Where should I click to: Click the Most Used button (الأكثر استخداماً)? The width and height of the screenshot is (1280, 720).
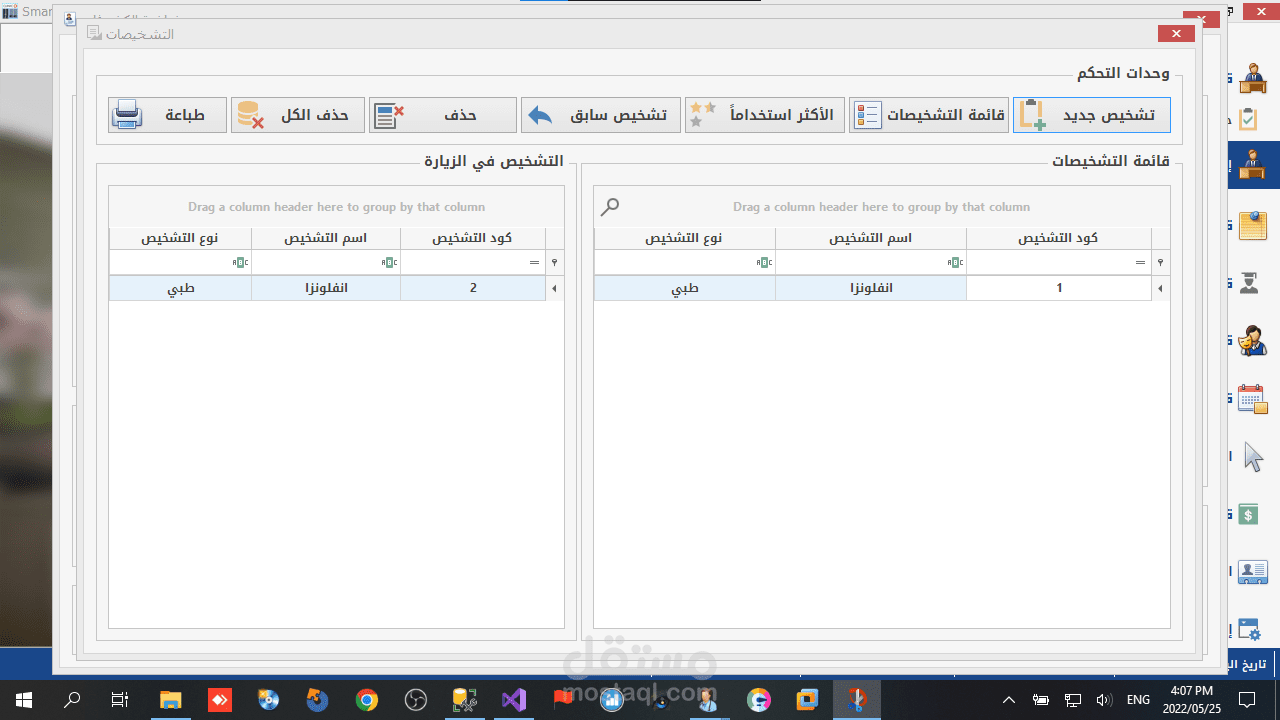[765, 115]
